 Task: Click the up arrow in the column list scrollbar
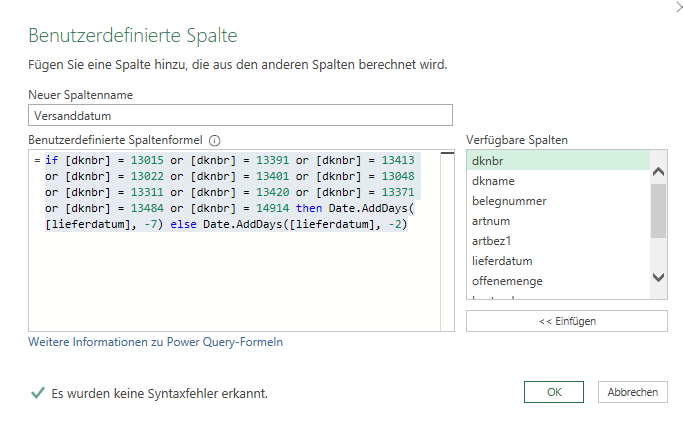(658, 172)
